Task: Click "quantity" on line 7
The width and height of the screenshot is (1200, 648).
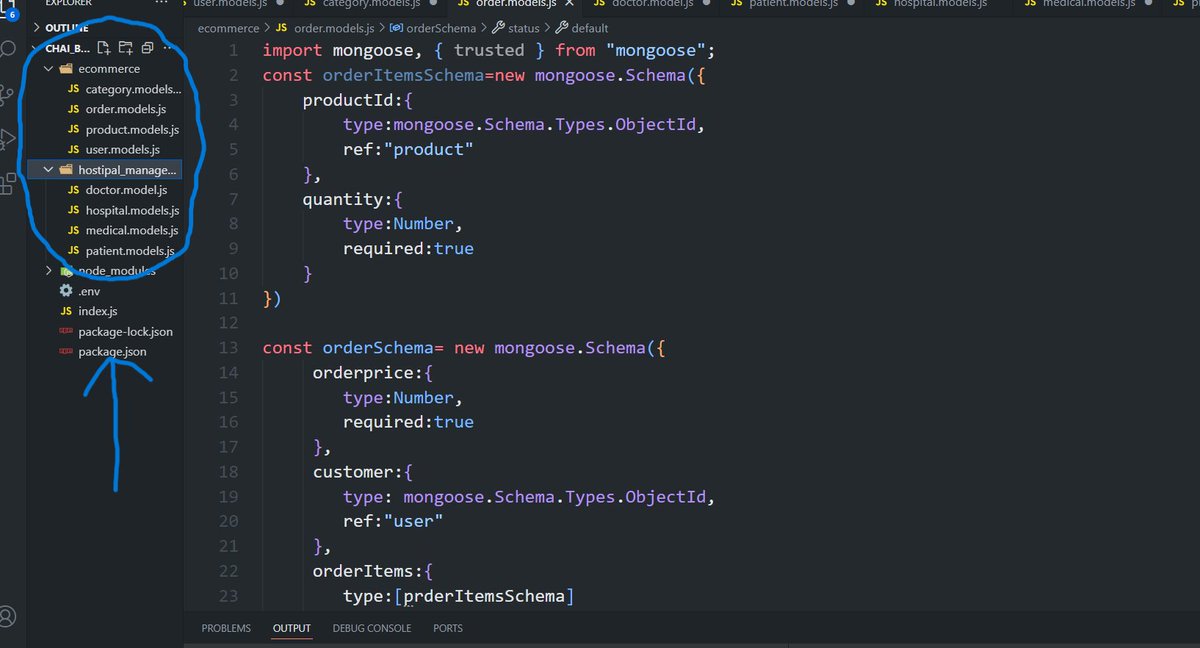Action: [343, 199]
